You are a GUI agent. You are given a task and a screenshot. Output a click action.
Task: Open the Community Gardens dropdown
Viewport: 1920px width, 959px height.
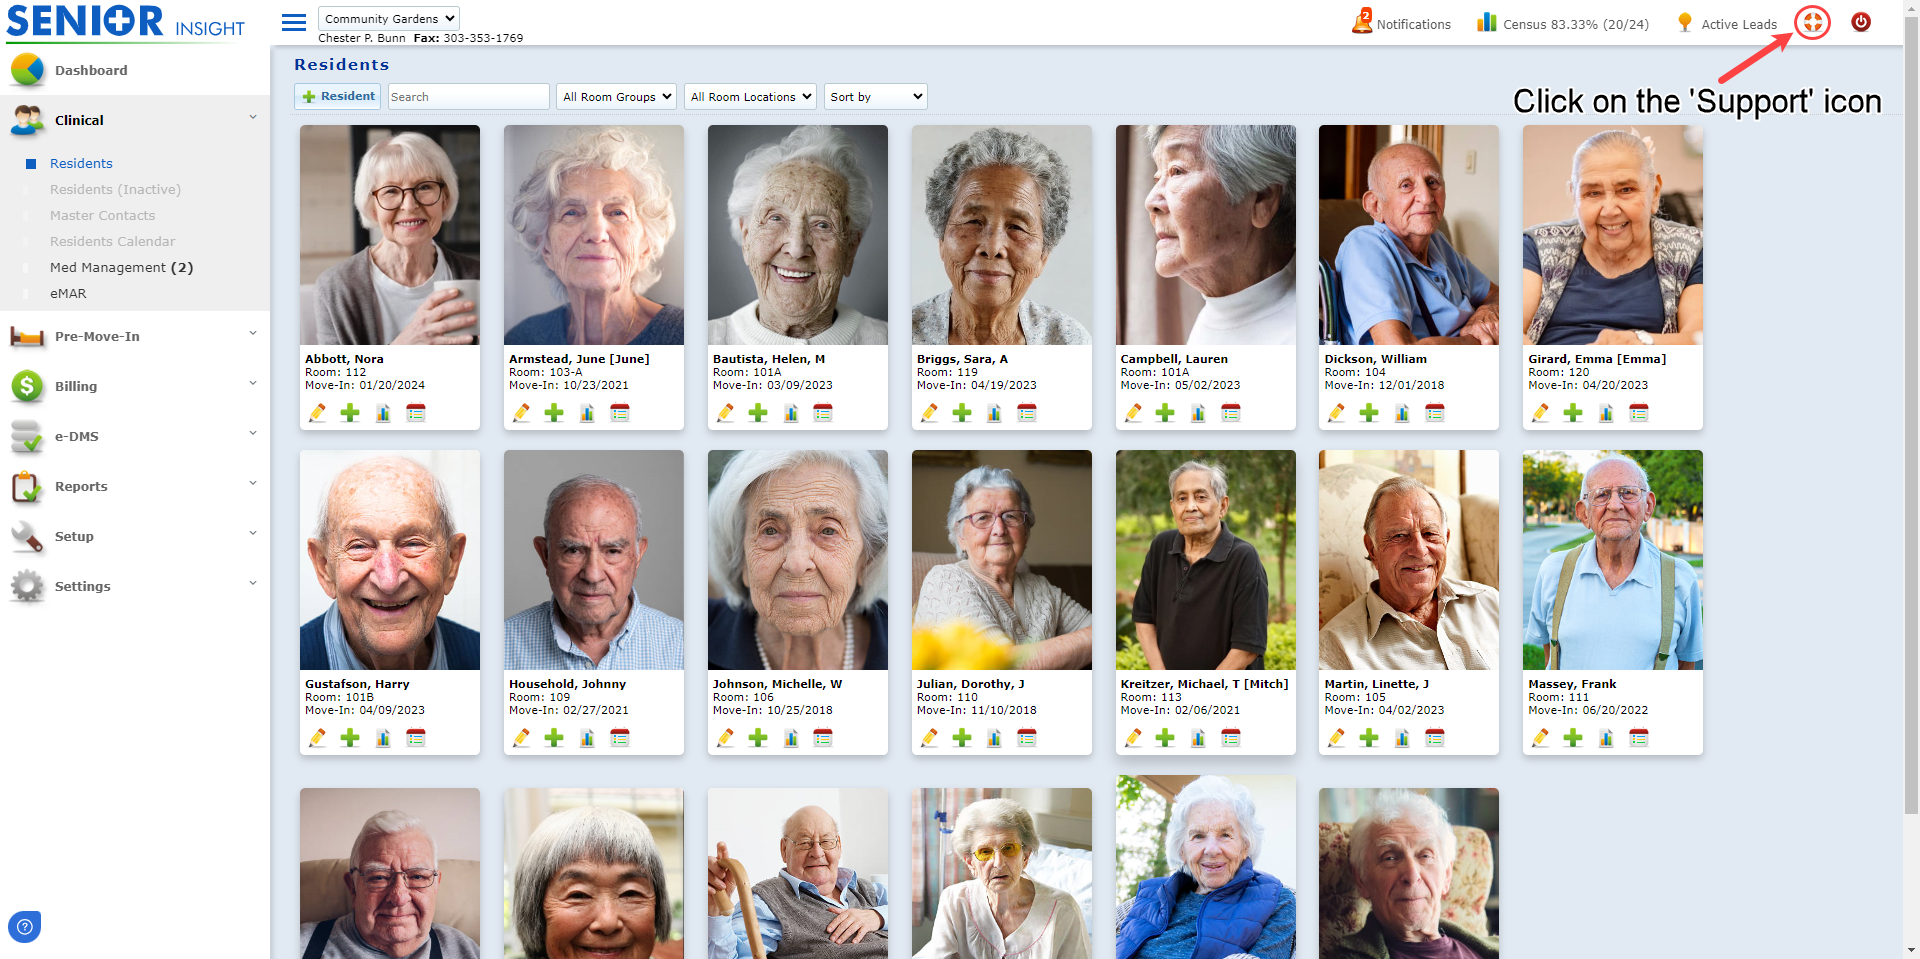coord(389,18)
